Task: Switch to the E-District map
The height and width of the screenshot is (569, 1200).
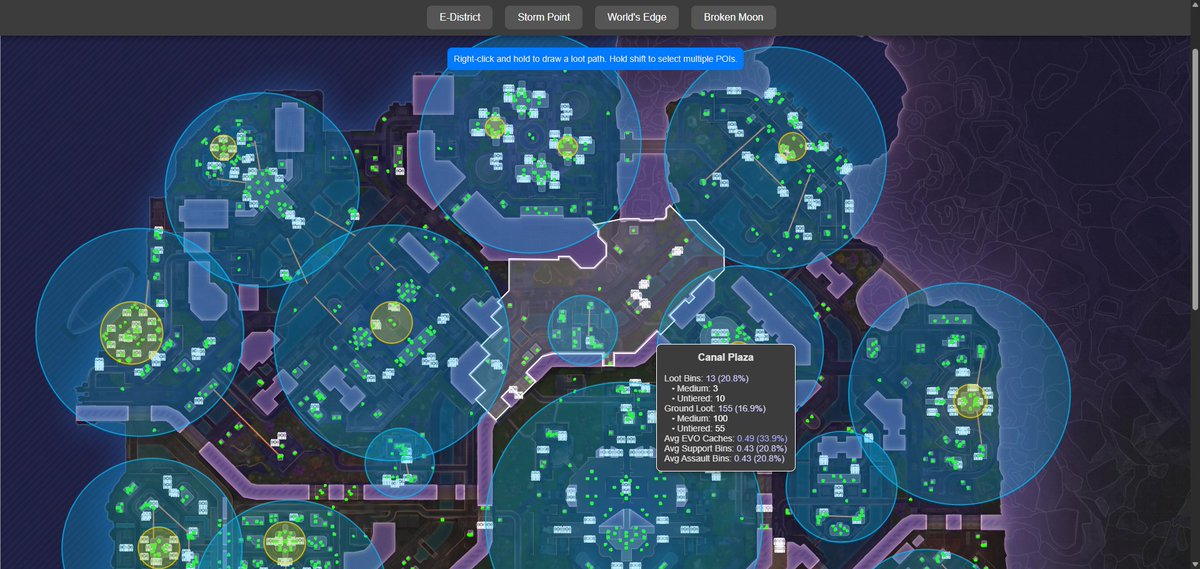Action: [459, 17]
